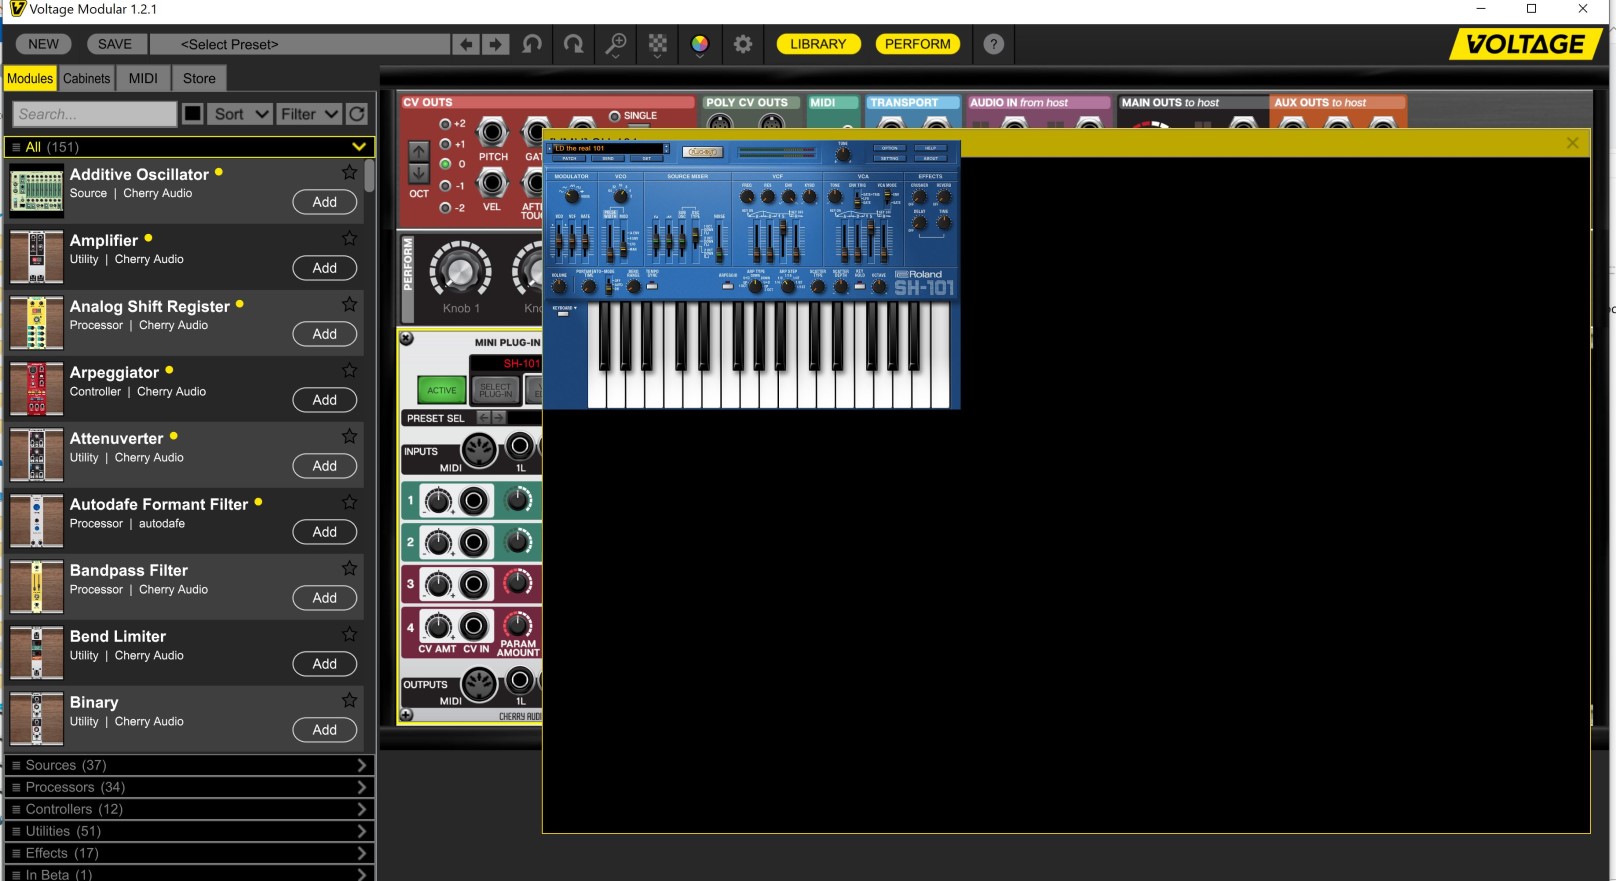The width and height of the screenshot is (1616, 881).
Task: Open the PERFORM view
Action: coord(918,44)
